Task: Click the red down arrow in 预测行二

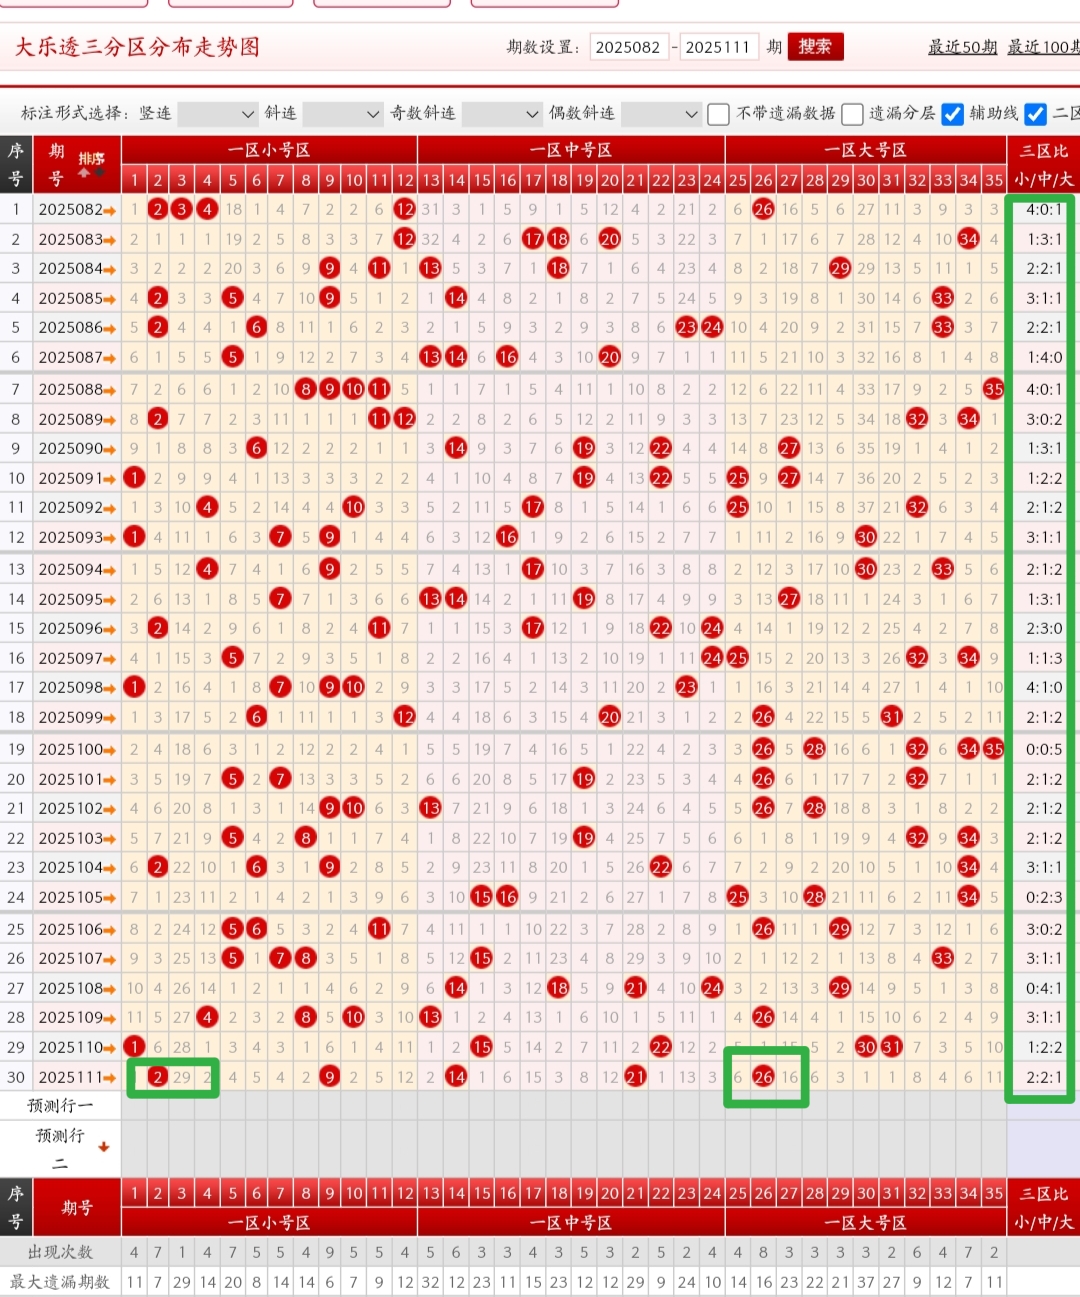Action: 103,1147
